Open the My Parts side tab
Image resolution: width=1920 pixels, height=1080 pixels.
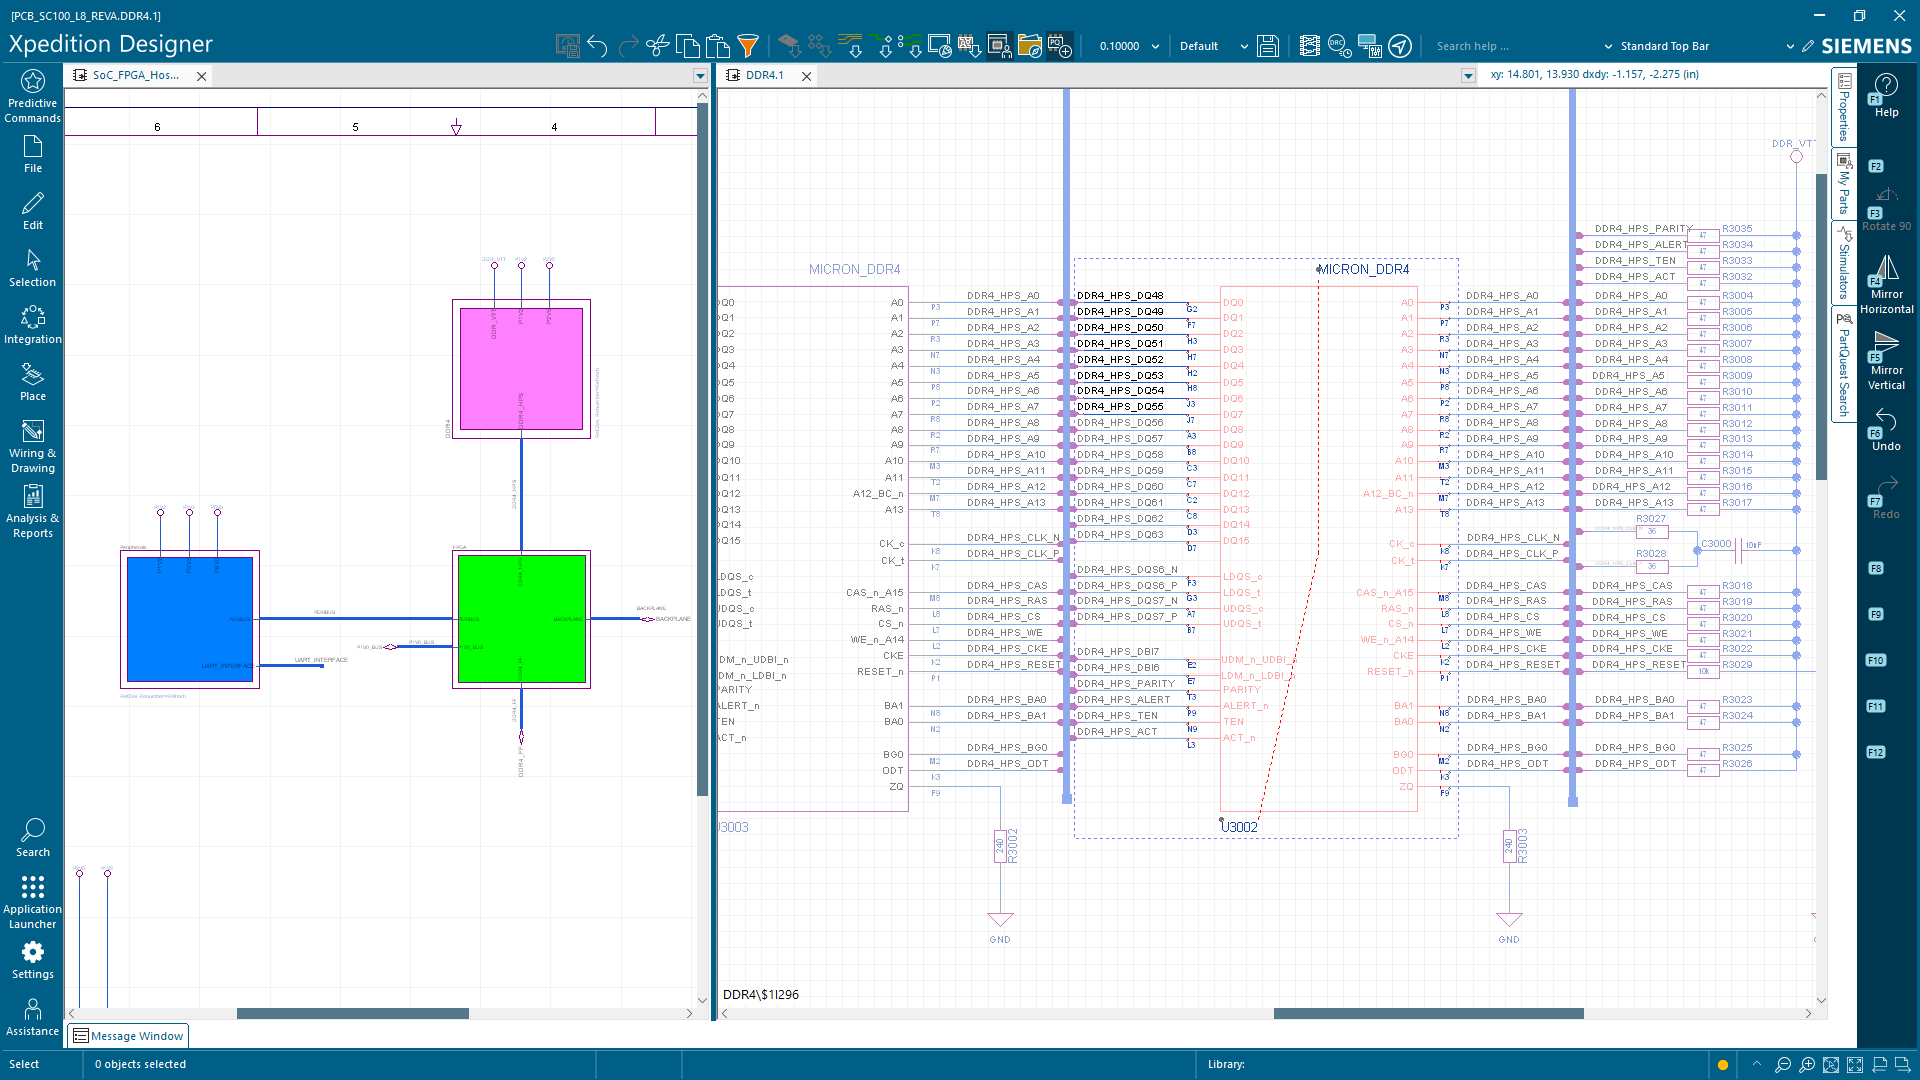[1844, 183]
